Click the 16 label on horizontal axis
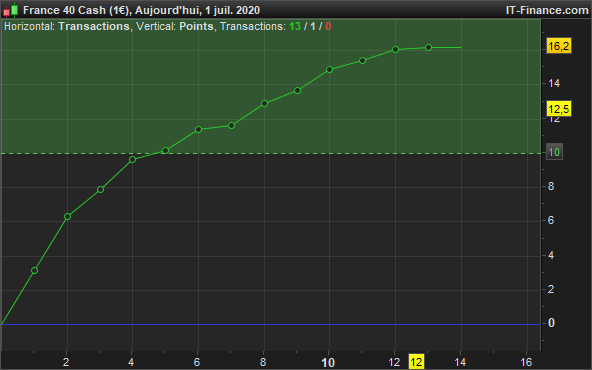Image resolution: width=592 pixels, height=370 pixels. [x=526, y=362]
